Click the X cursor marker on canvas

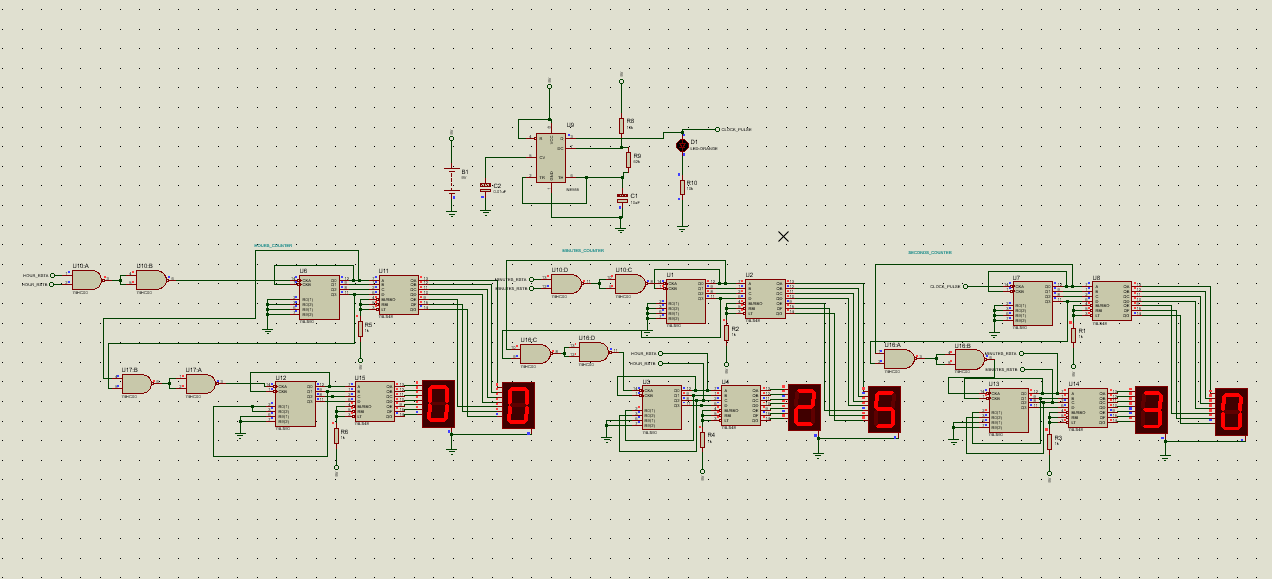pyautogui.click(x=783, y=236)
